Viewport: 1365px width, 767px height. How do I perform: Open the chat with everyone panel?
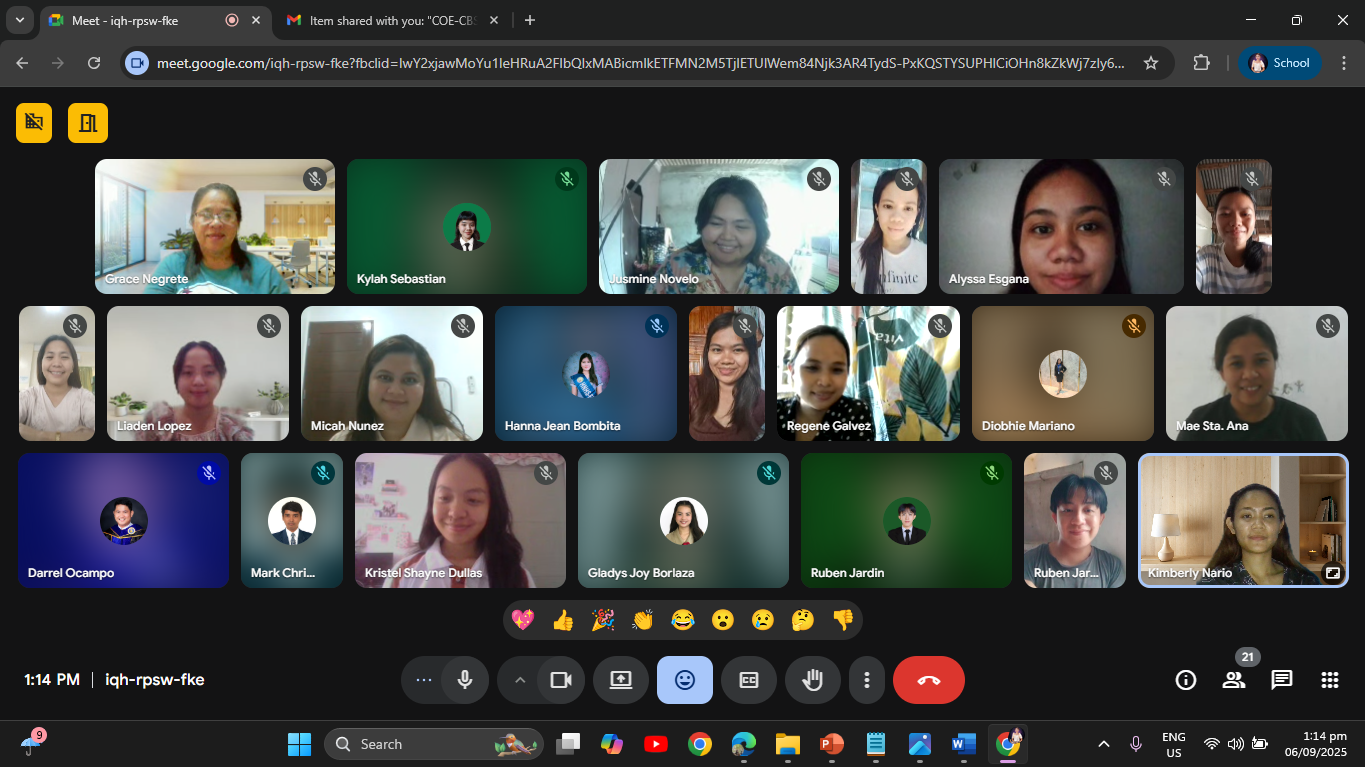(1281, 680)
